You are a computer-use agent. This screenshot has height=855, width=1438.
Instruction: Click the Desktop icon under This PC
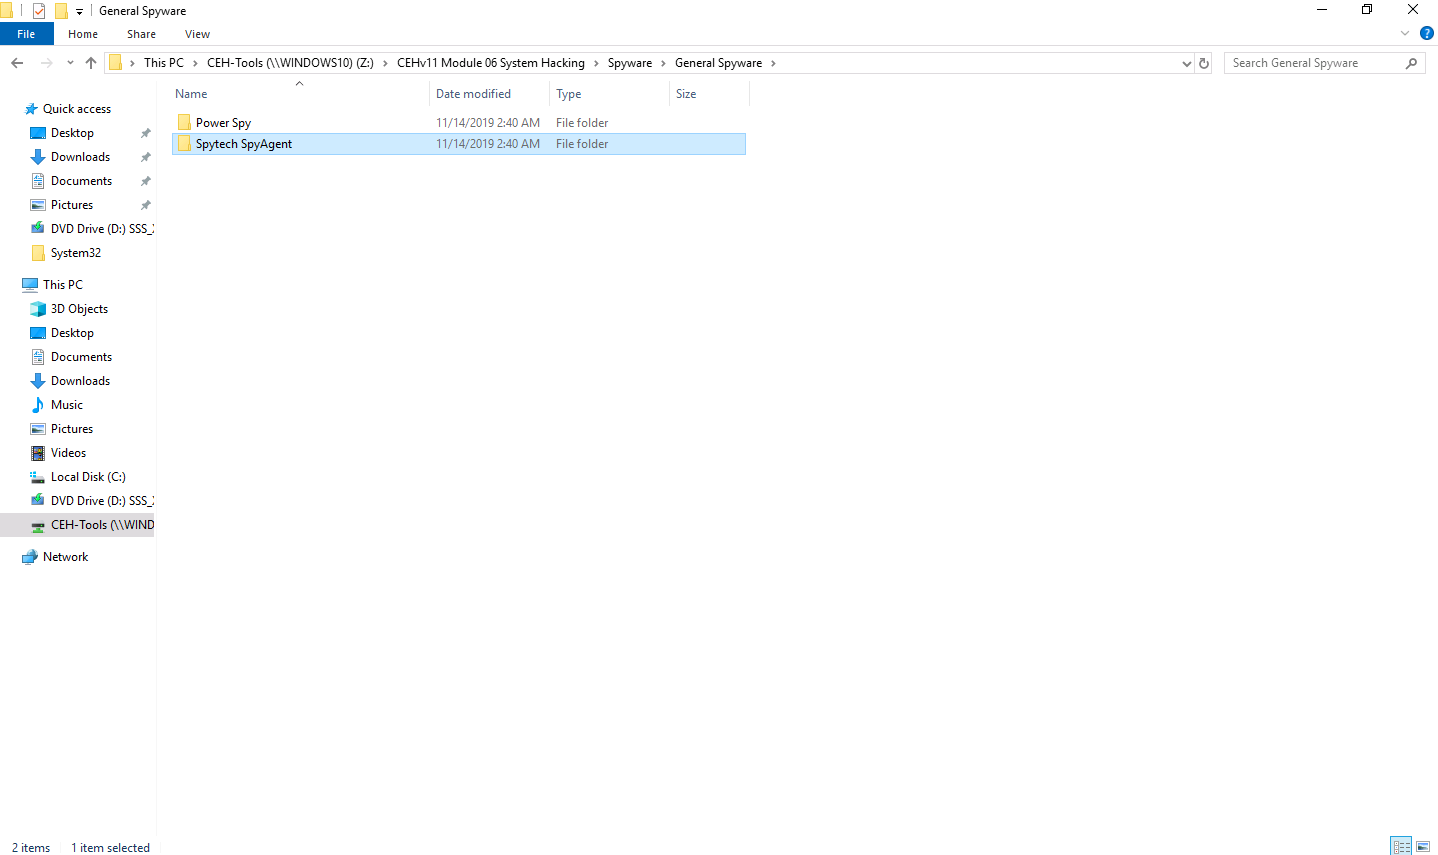[38, 333]
